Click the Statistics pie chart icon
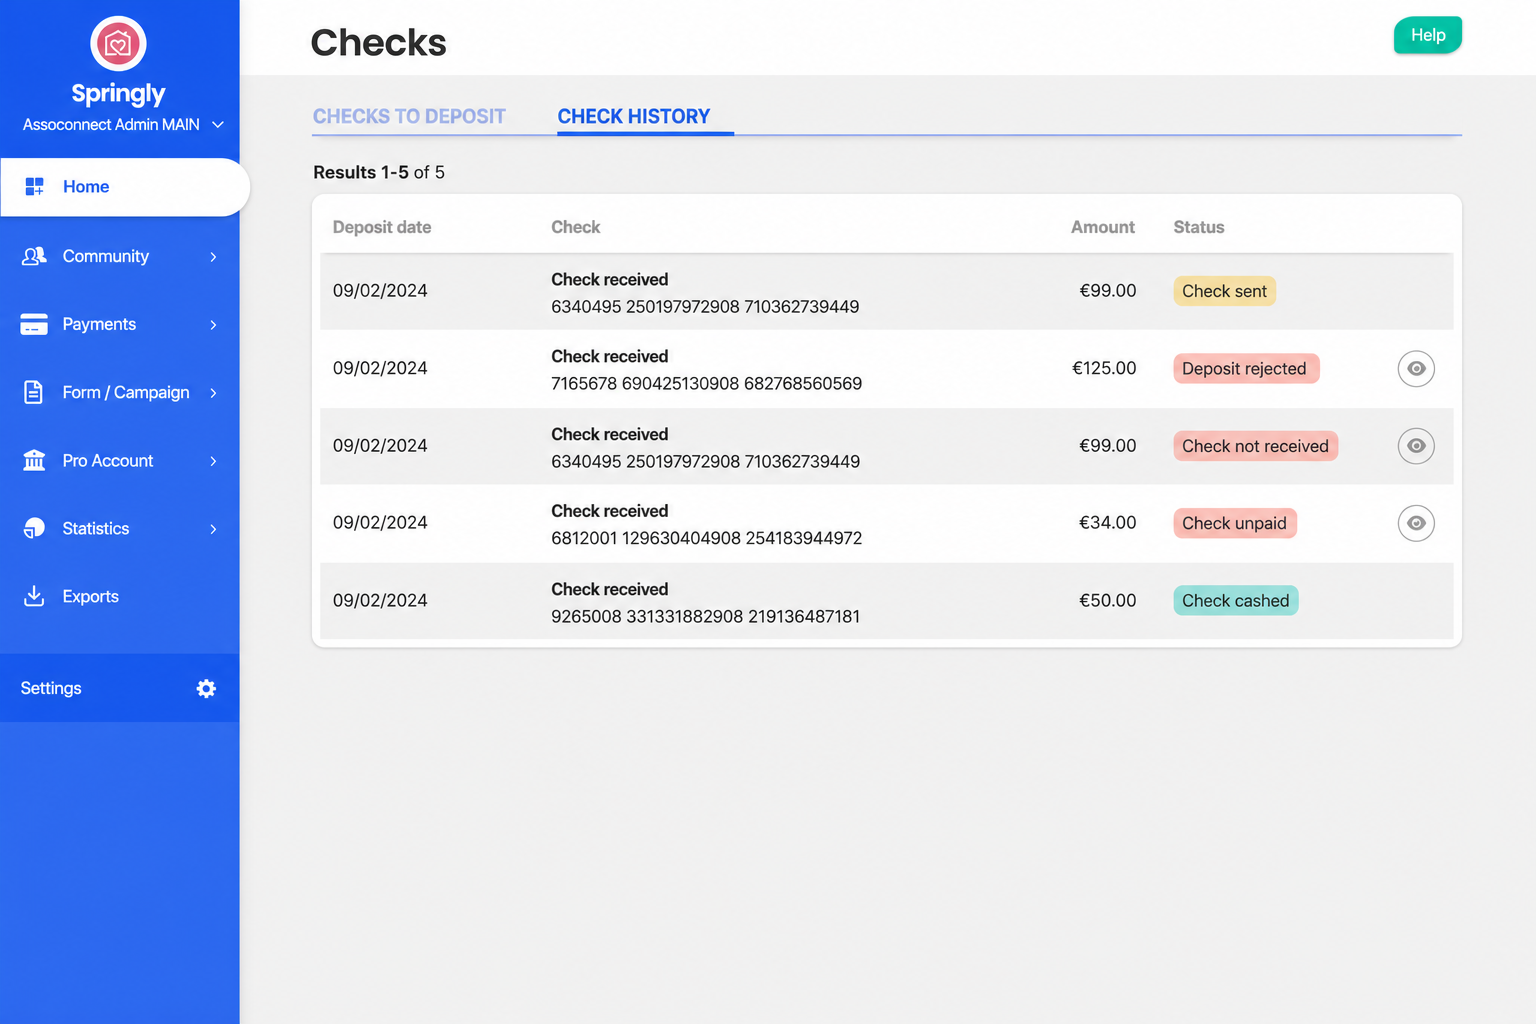 tap(34, 528)
